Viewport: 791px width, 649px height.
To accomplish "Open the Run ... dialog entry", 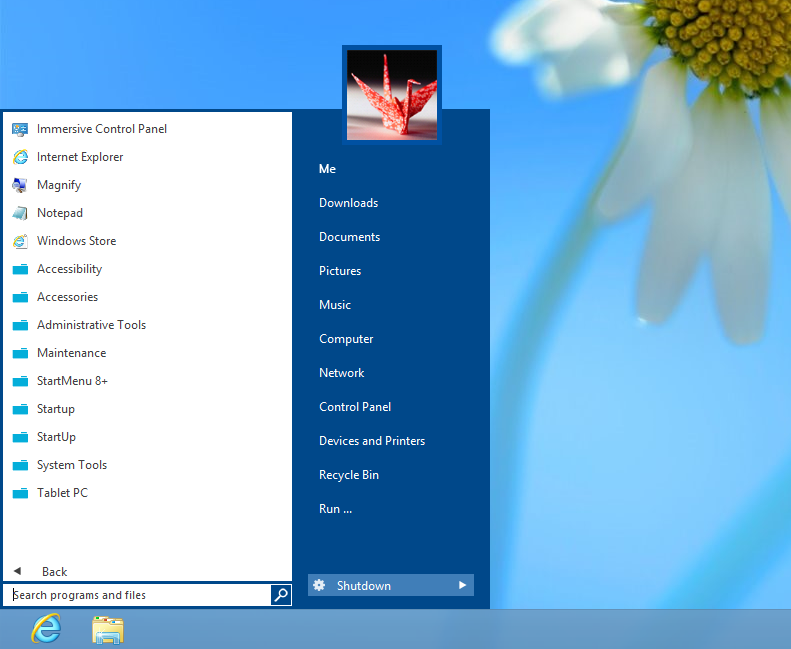I will click(335, 509).
